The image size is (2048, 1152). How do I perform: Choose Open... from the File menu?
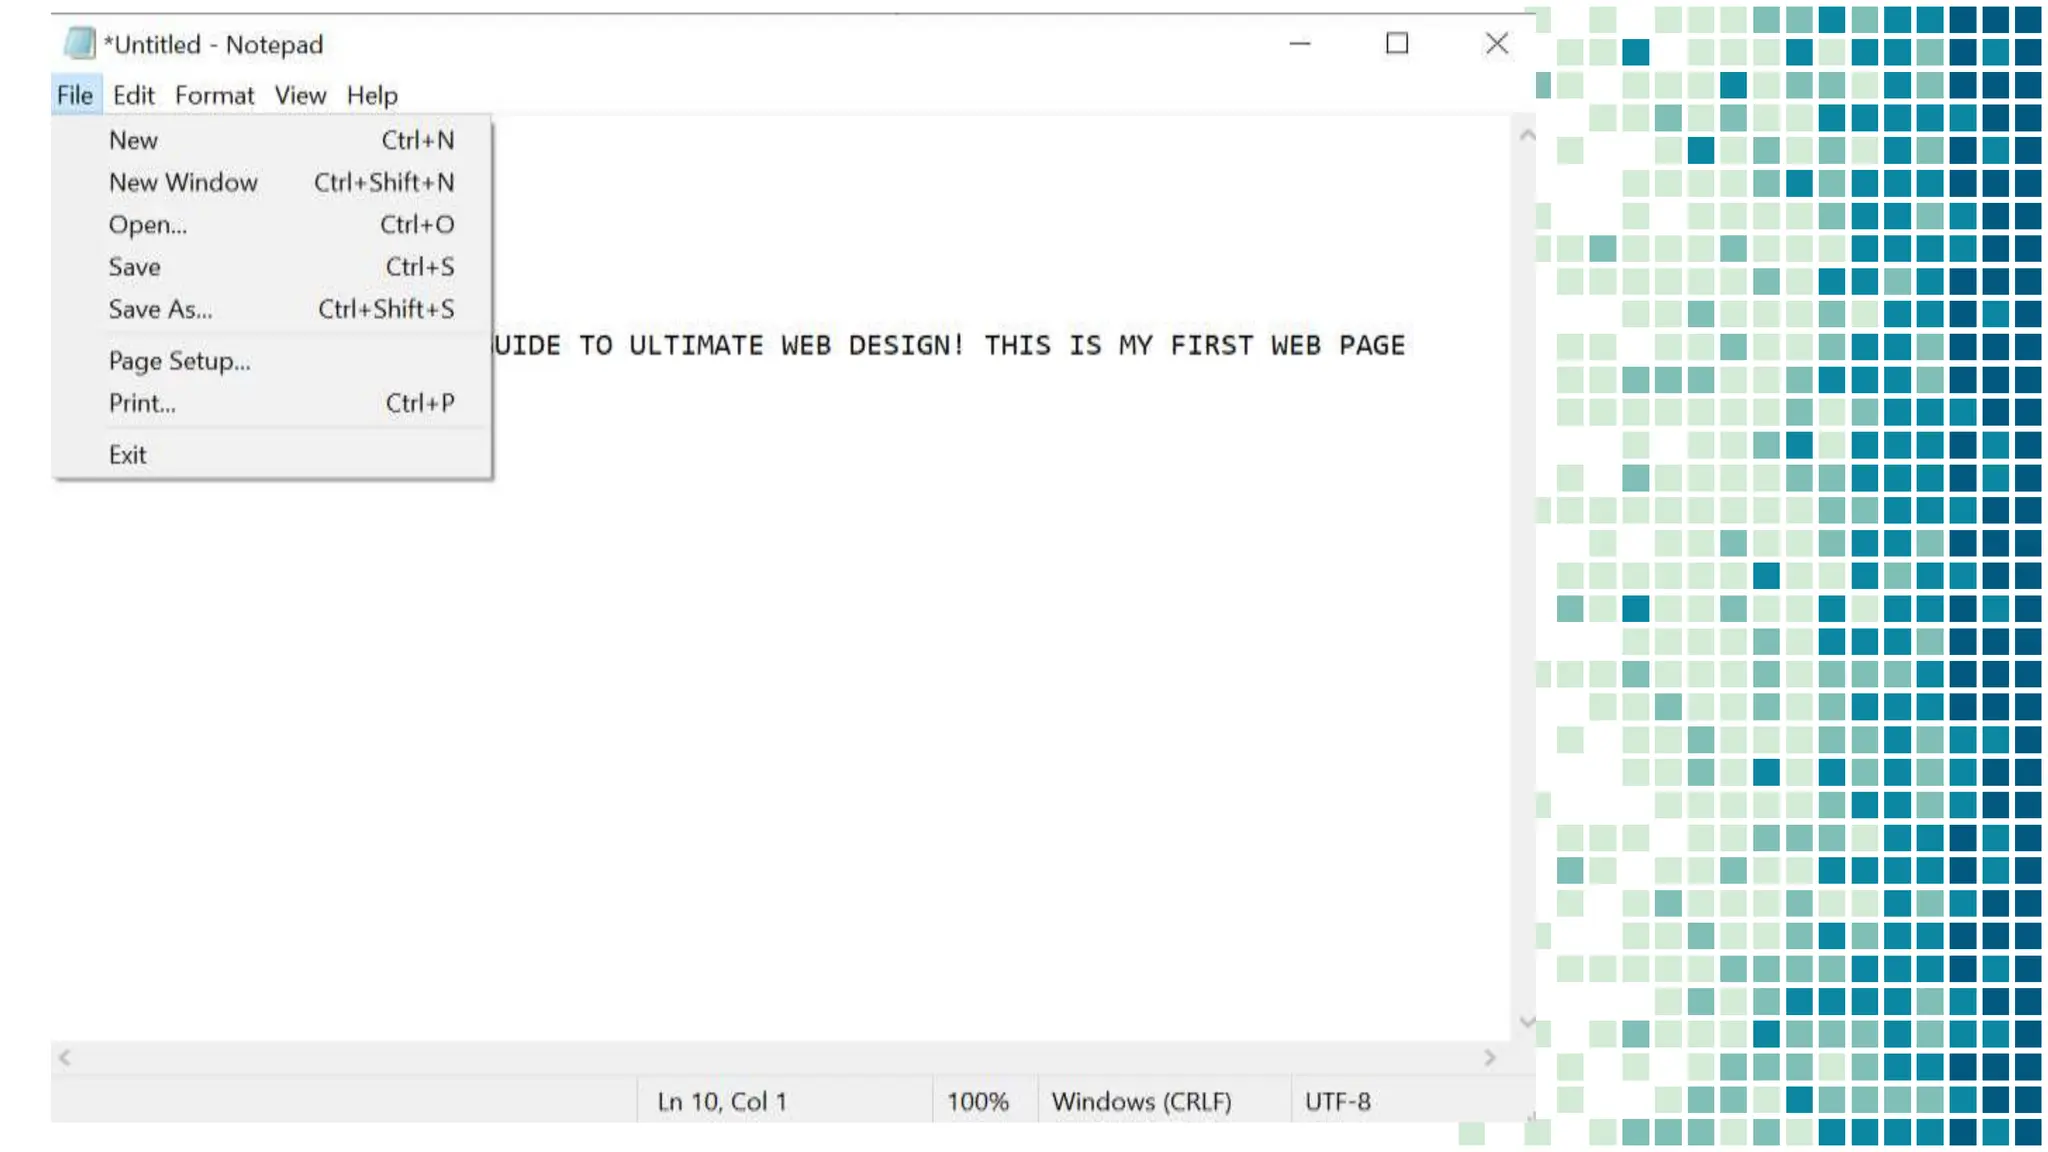tap(147, 224)
